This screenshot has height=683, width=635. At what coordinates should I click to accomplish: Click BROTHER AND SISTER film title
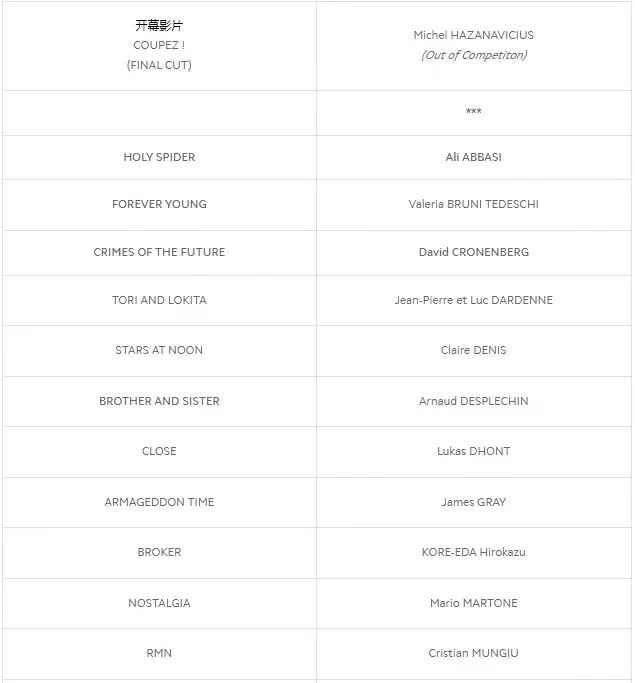(159, 401)
